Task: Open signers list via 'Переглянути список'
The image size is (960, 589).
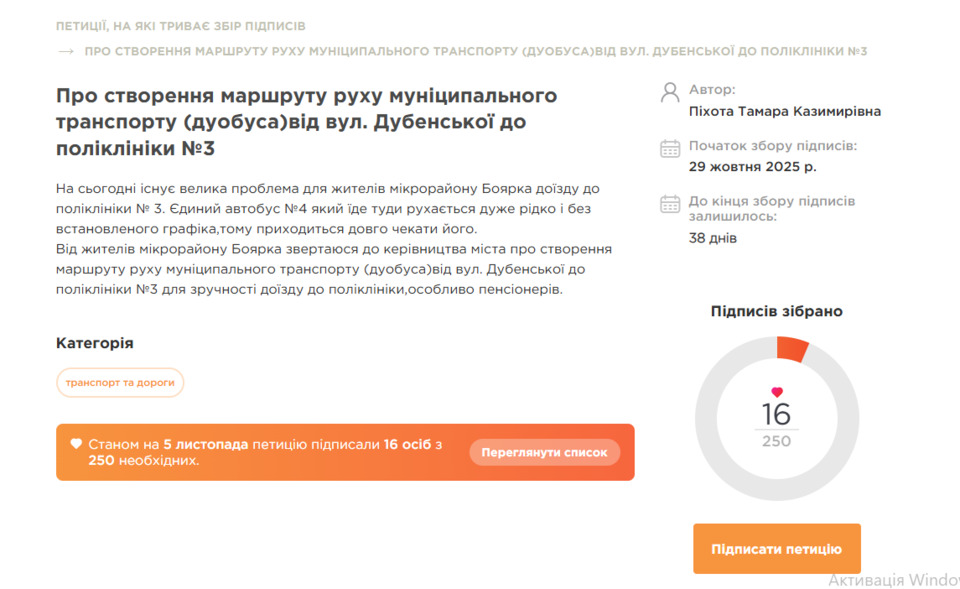Action: [544, 452]
